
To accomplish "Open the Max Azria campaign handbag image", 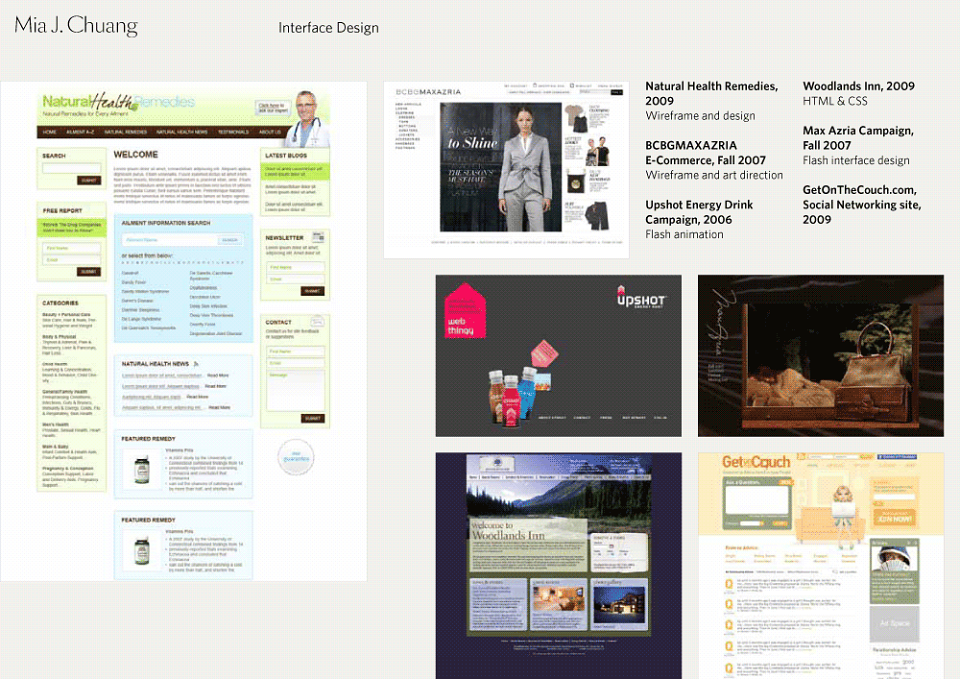I will [x=820, y=356].
